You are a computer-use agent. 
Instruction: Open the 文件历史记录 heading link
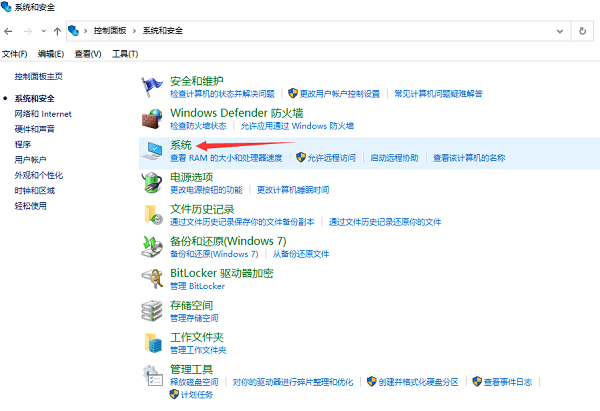202,209
